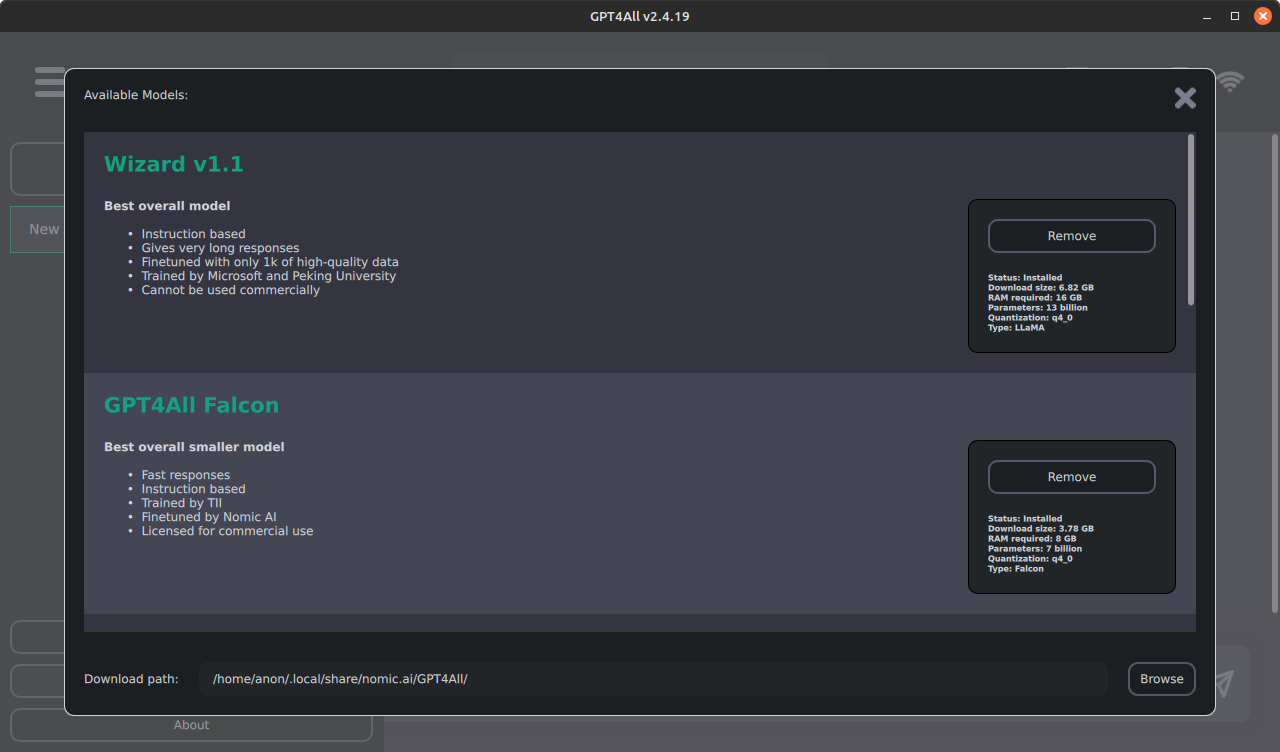
Task: Click 'Type: Falcon' text
Action: [x=1016, y=569]
